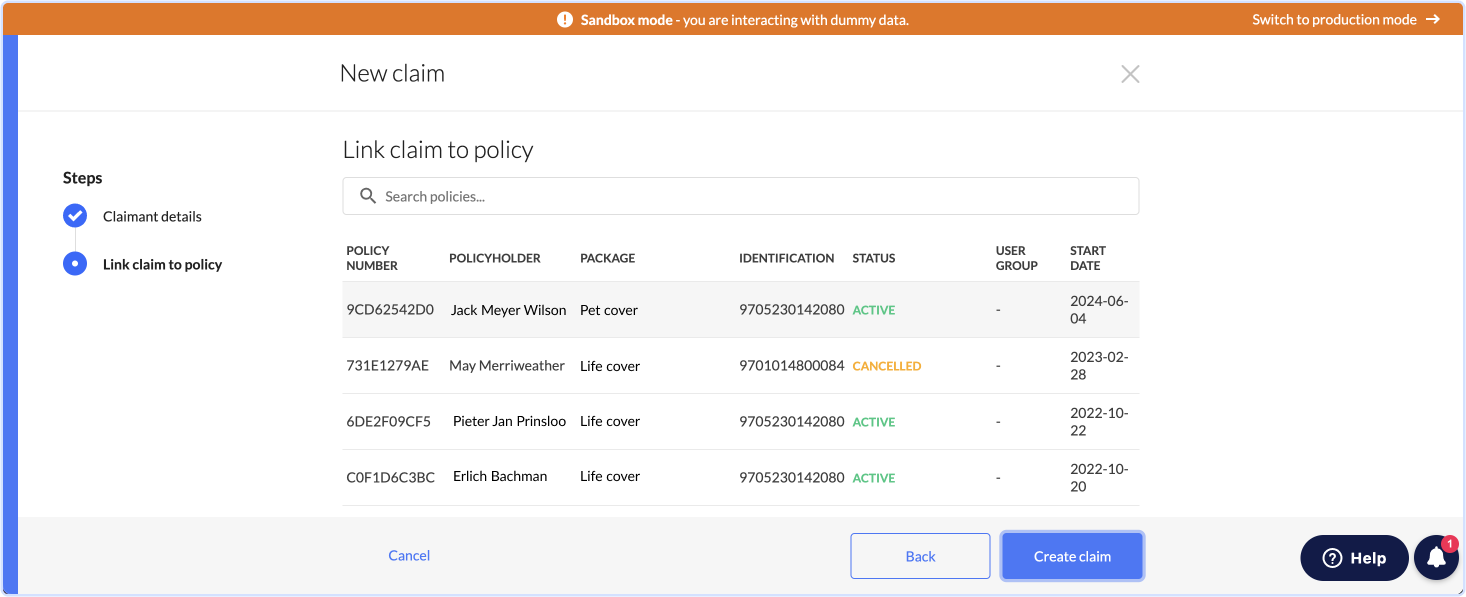Image resolution: width=1466 pixels, height=597 pixels.
Task: Click the Cancel link
Action: [409, 555]
